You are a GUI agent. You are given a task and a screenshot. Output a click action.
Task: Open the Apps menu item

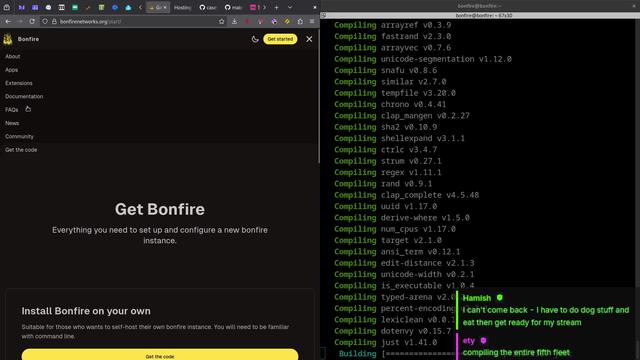click(11, 70)
